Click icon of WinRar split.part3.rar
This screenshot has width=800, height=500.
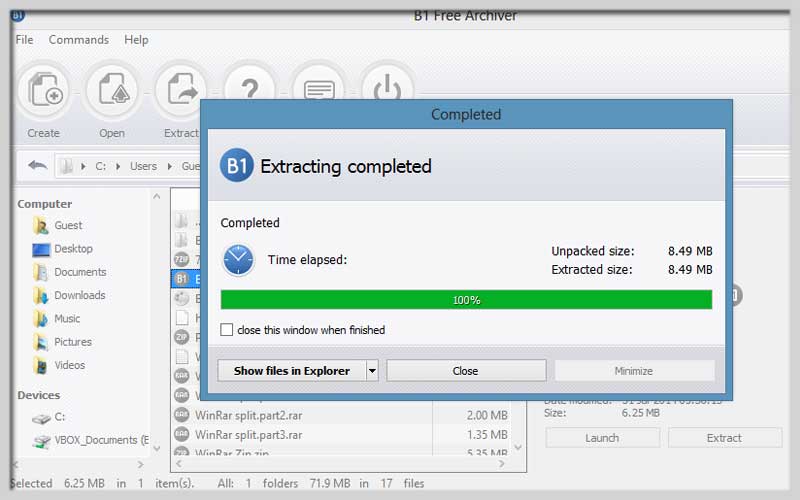pos(182,434)
